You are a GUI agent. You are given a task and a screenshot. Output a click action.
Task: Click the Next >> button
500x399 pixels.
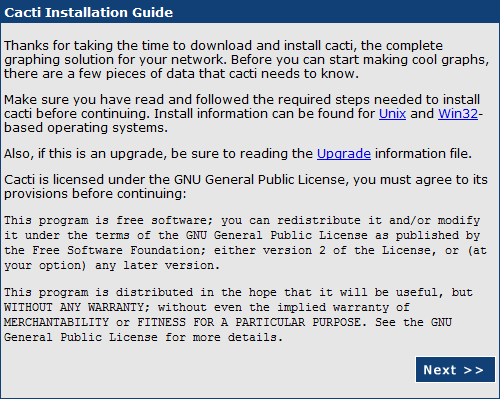tap(455, 370)
